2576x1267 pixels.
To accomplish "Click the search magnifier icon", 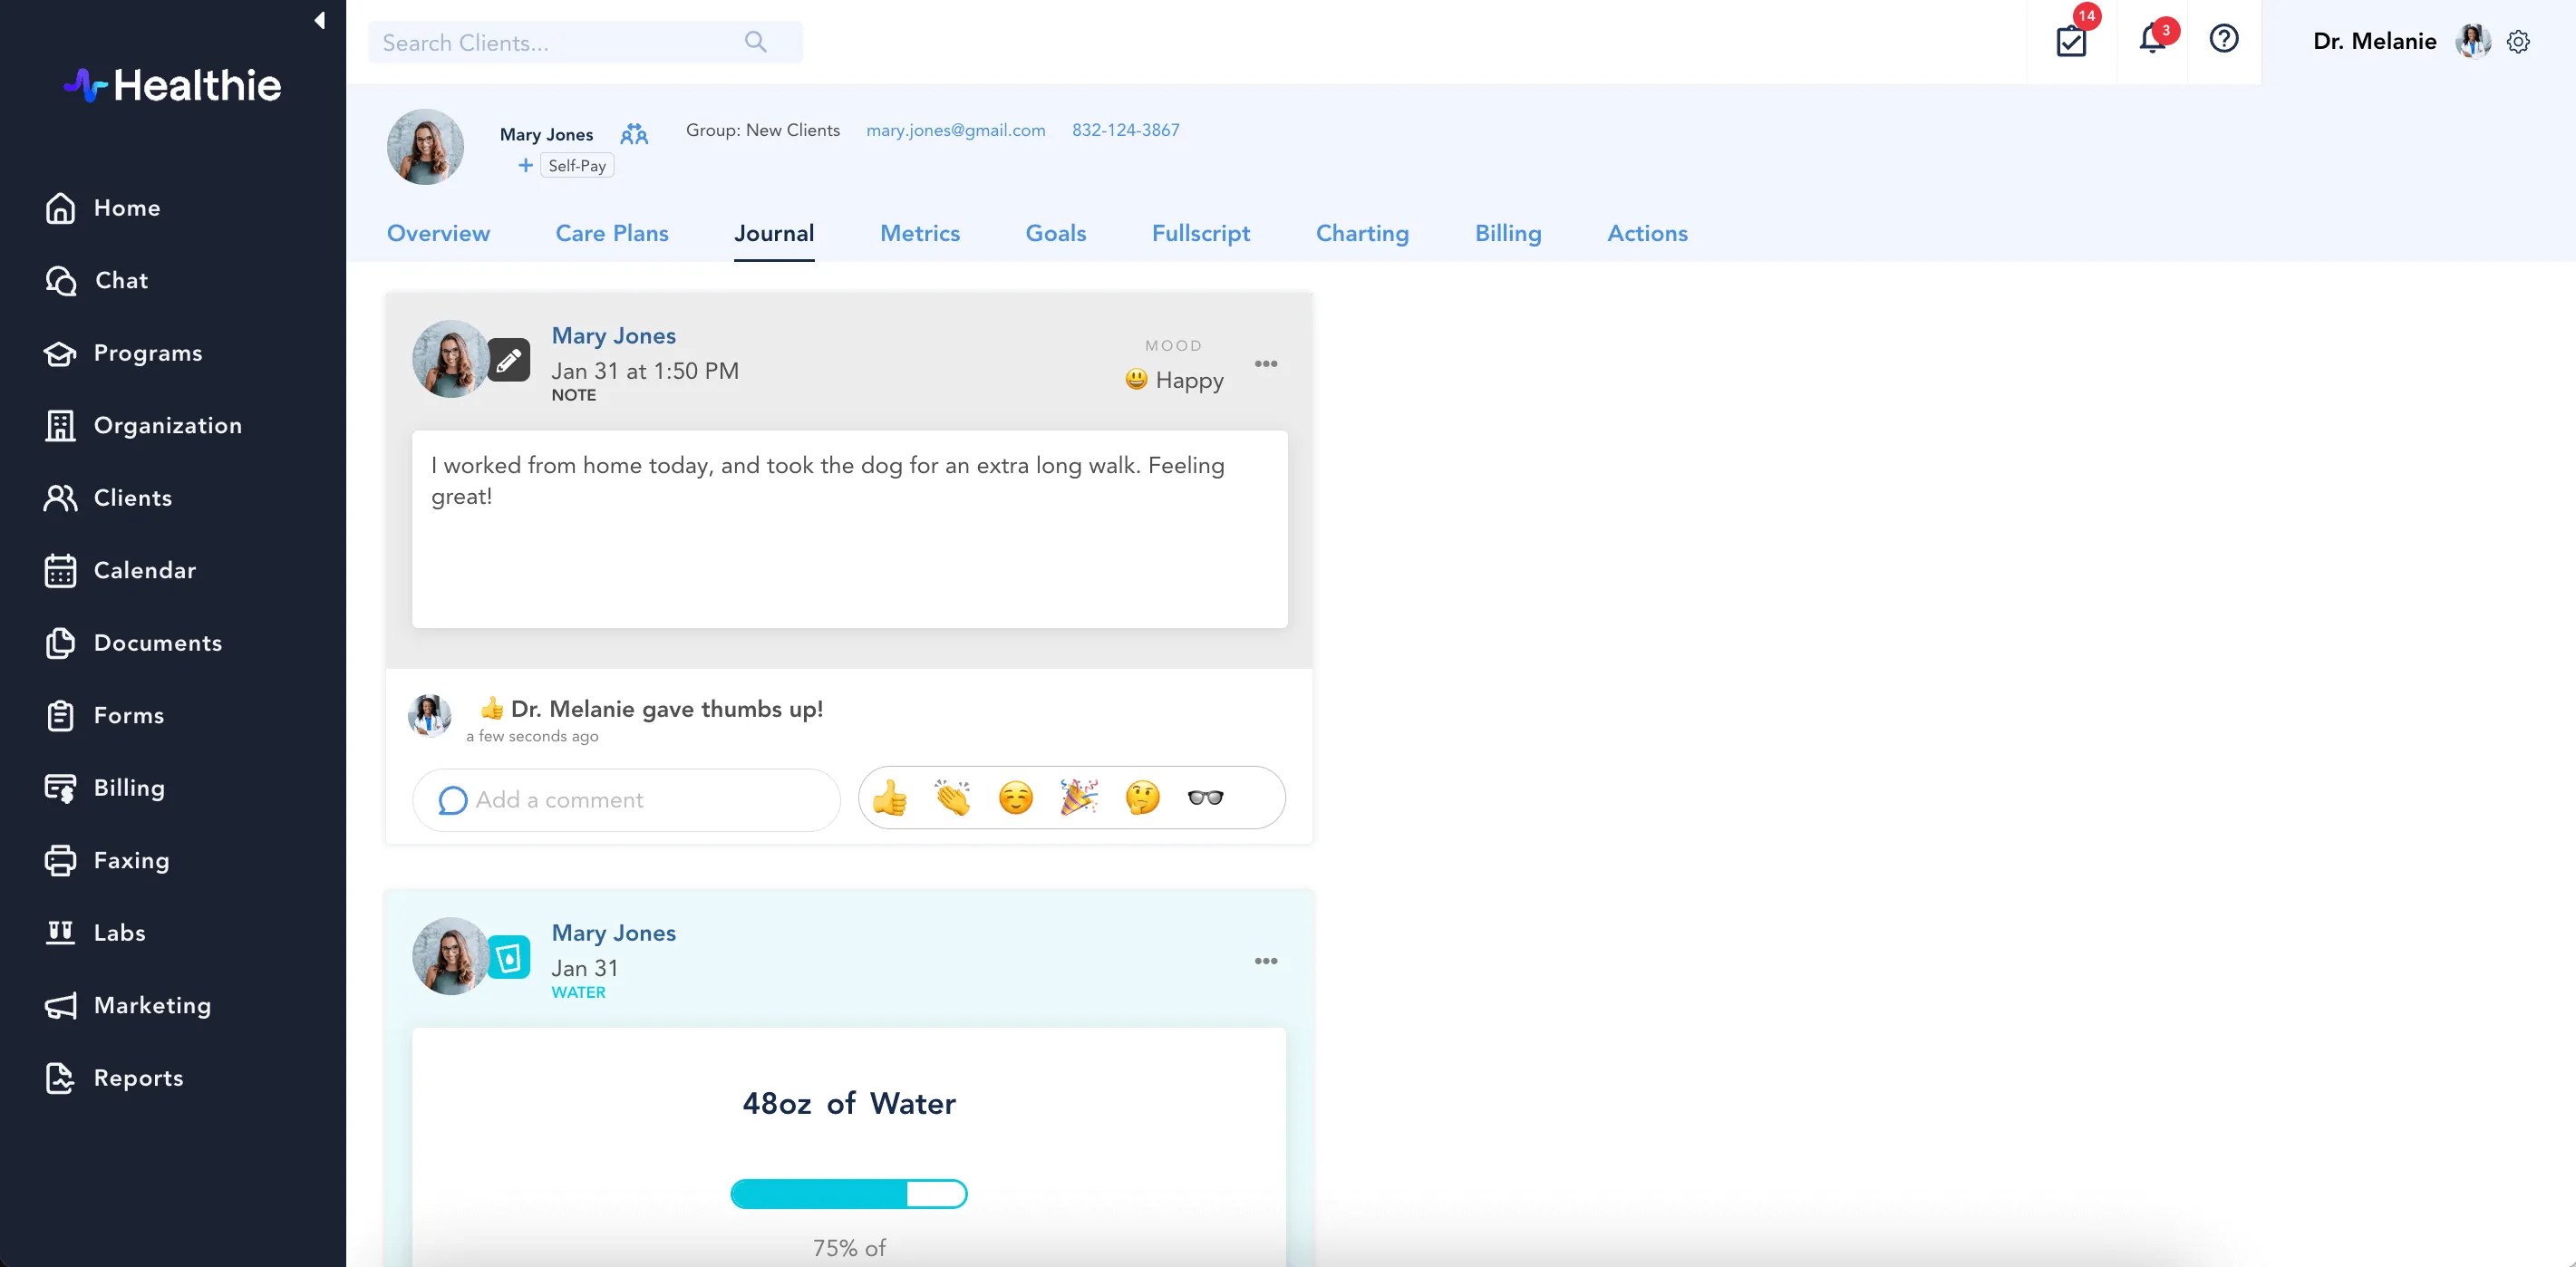I will point(756,42).
